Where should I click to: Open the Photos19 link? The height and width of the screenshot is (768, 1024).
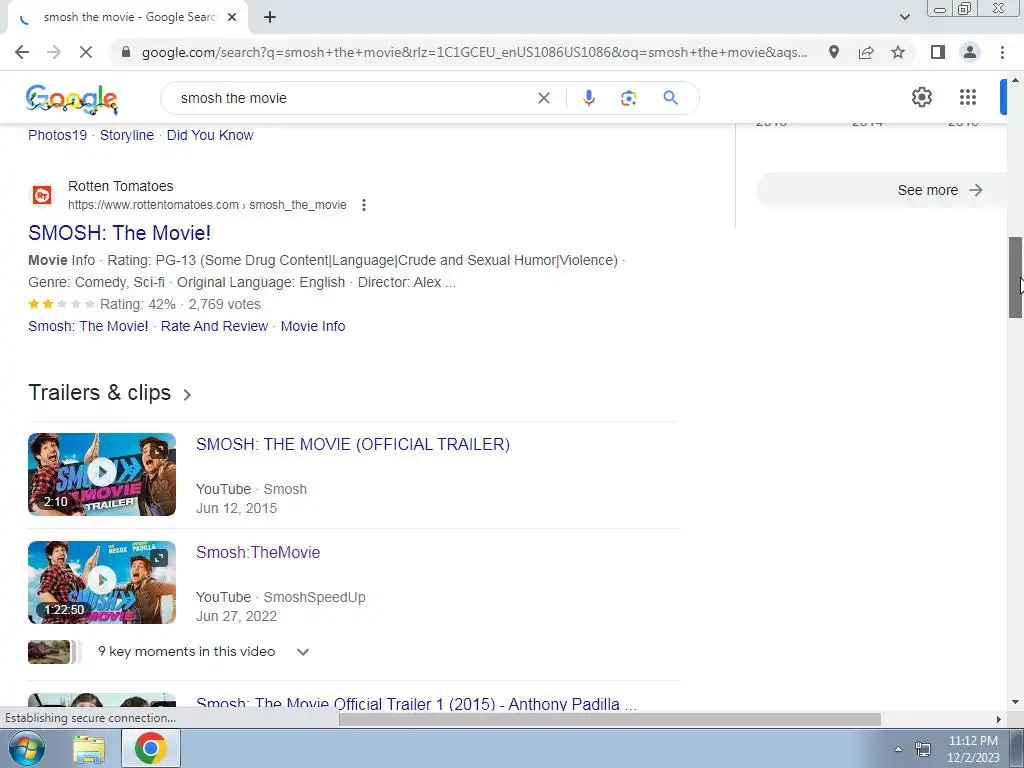(57, 135)
